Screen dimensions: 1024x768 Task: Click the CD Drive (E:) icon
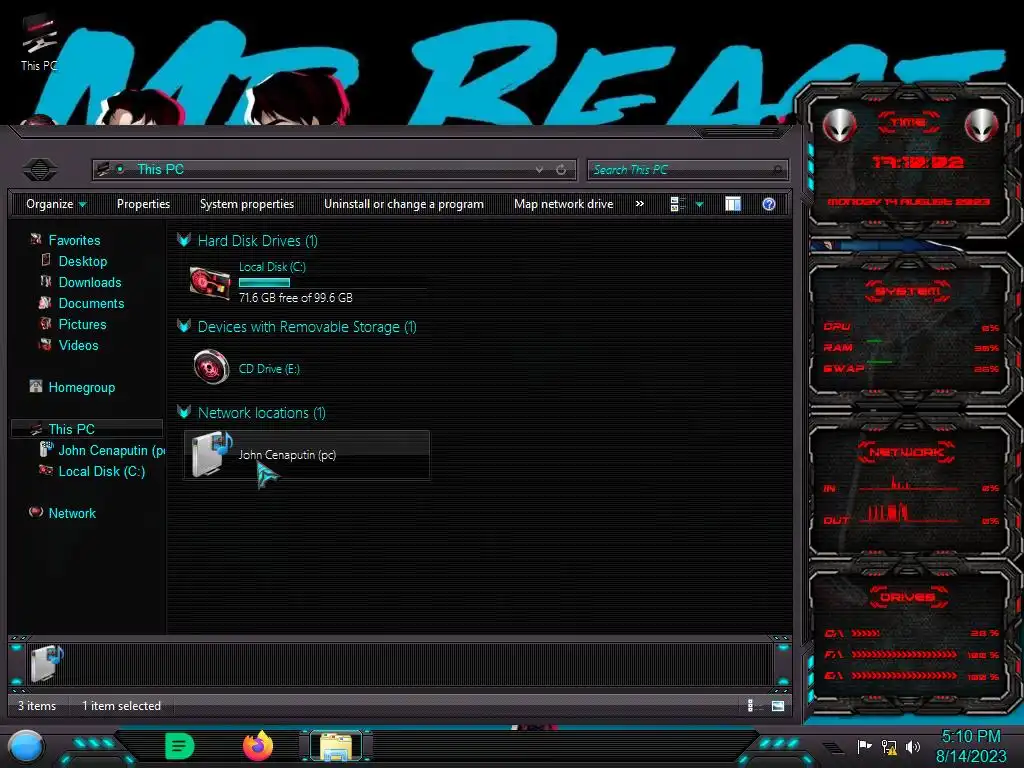coord(211,367)
